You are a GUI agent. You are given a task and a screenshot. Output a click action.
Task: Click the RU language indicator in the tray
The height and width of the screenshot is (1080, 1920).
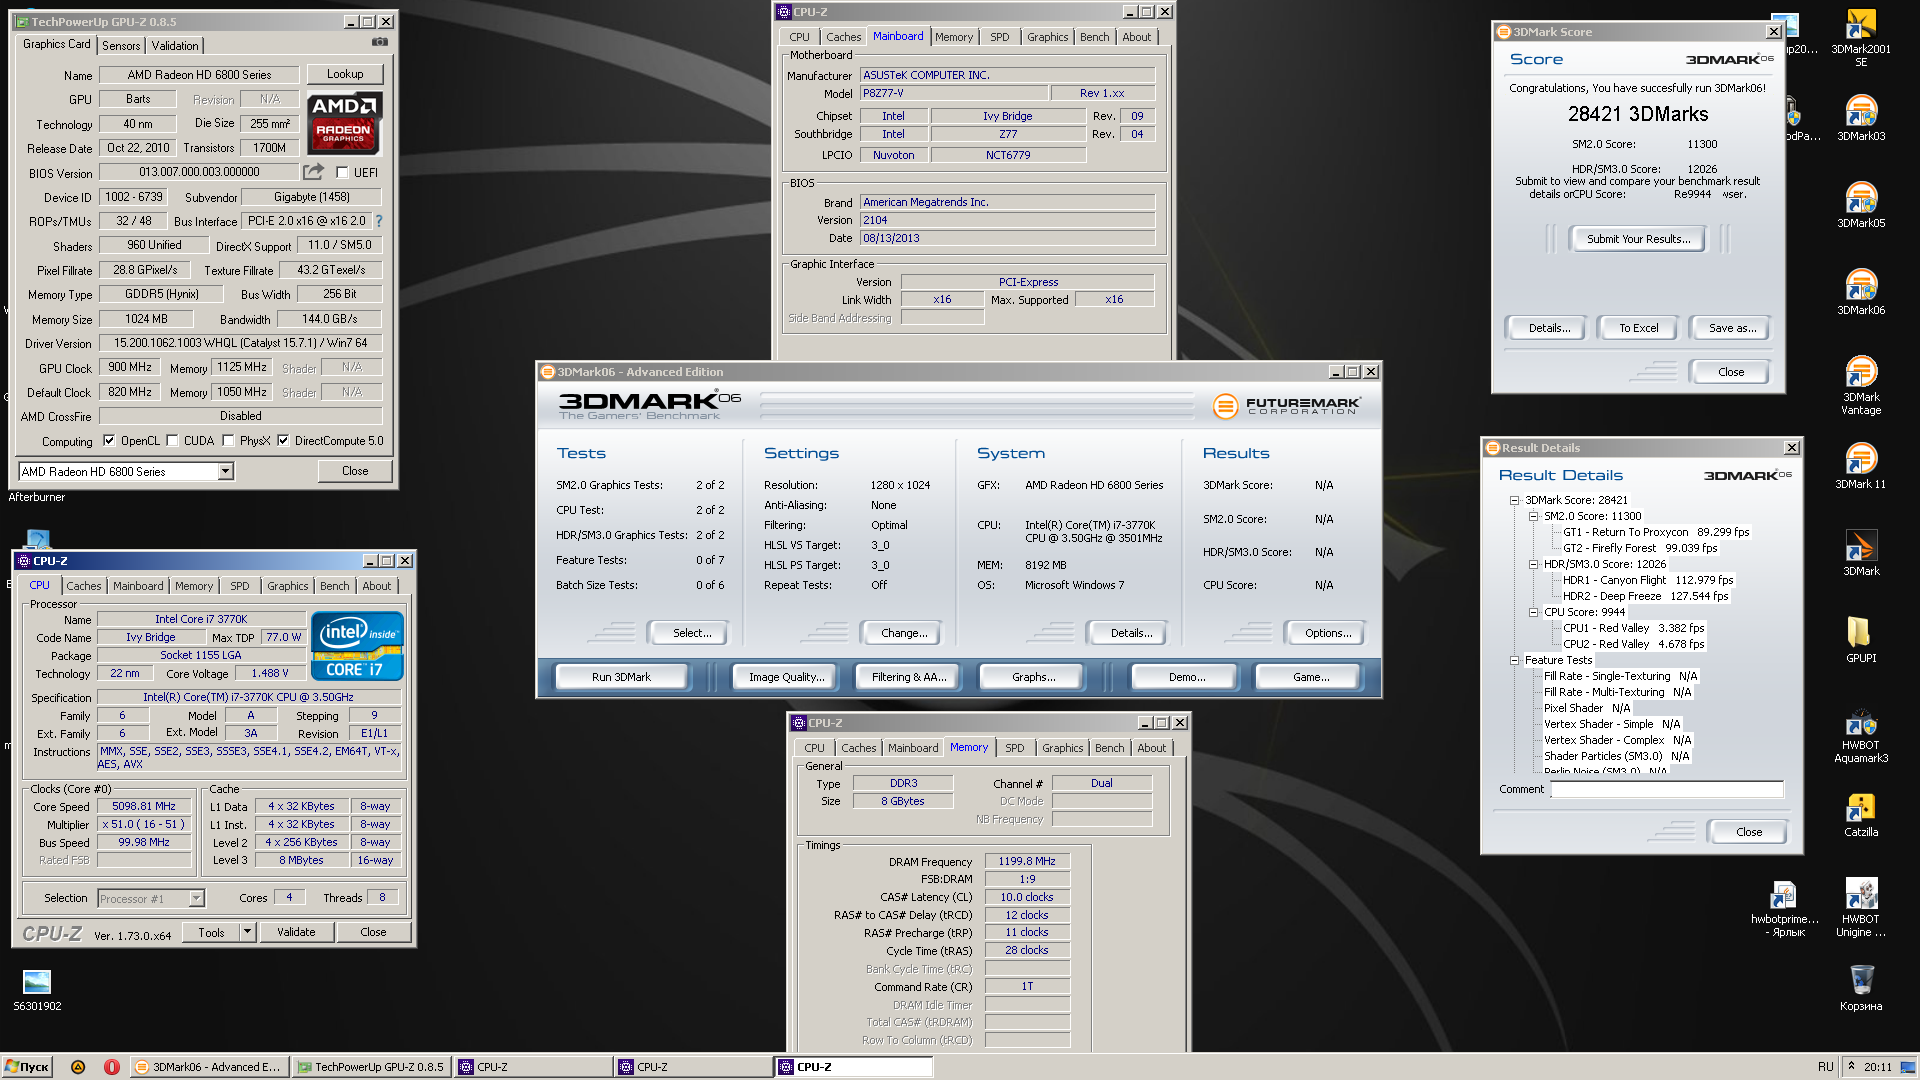[x=1825, y=1067]
